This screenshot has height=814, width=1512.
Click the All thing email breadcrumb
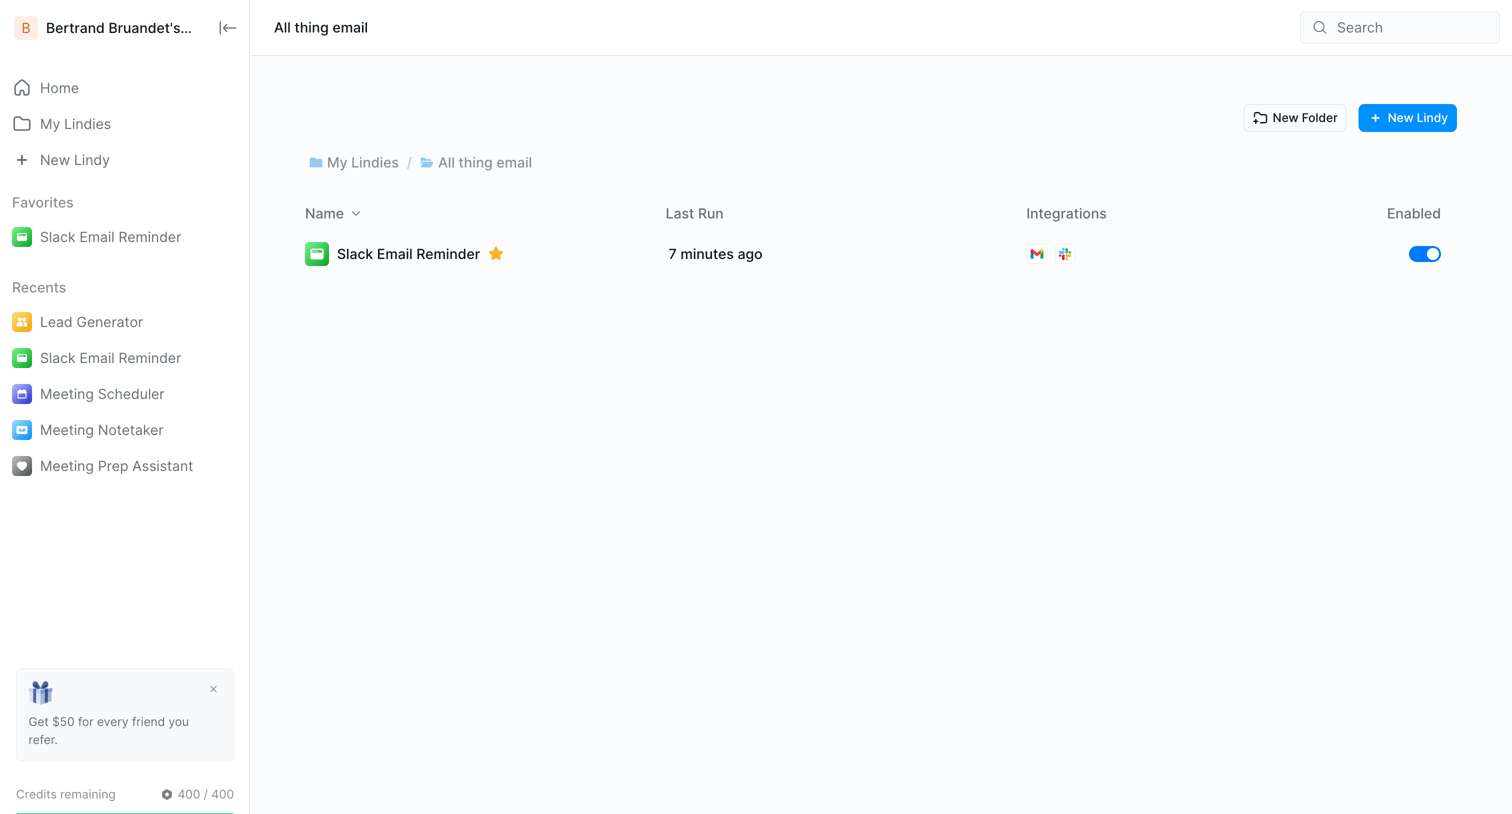coord(476,163)
